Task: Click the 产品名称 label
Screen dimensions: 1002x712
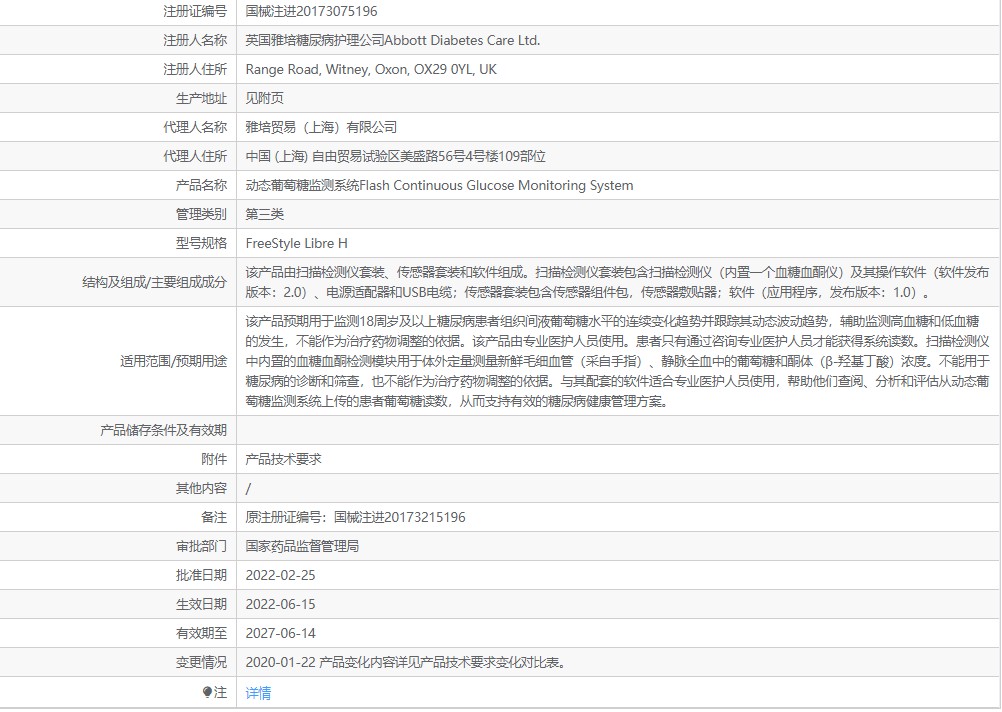Action: [x=201, y=185]
